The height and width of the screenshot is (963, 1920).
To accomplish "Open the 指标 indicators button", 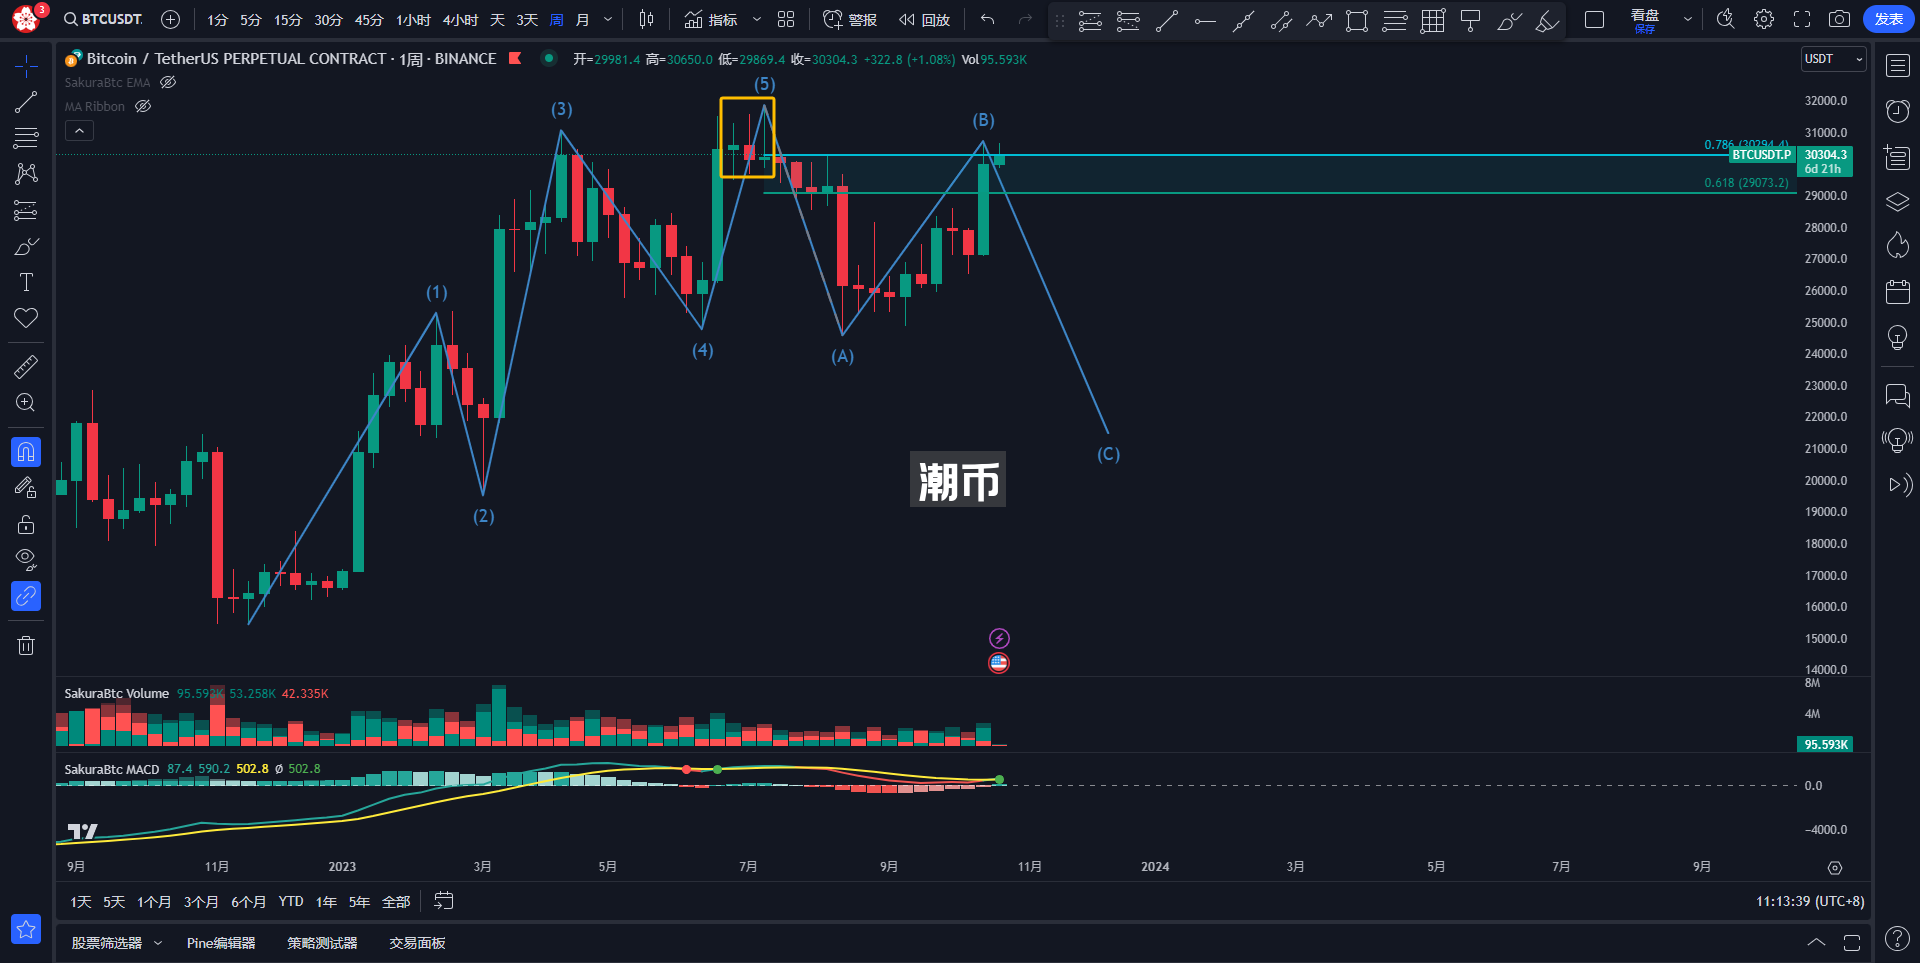I will (711, 19).
